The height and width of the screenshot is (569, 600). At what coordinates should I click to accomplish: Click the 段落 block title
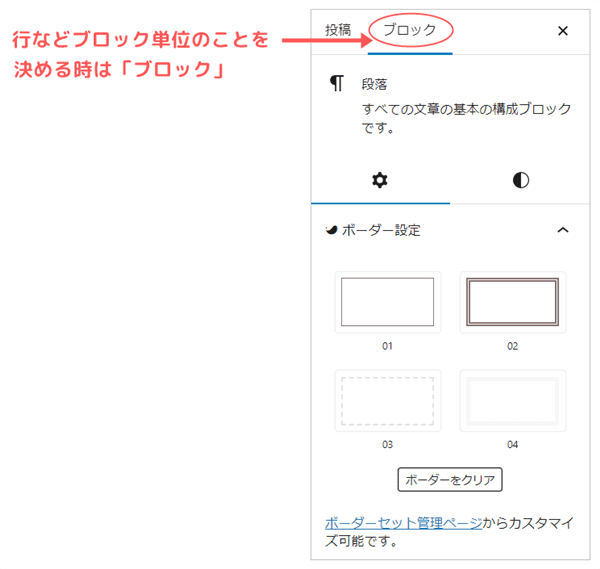coord(374,85)
